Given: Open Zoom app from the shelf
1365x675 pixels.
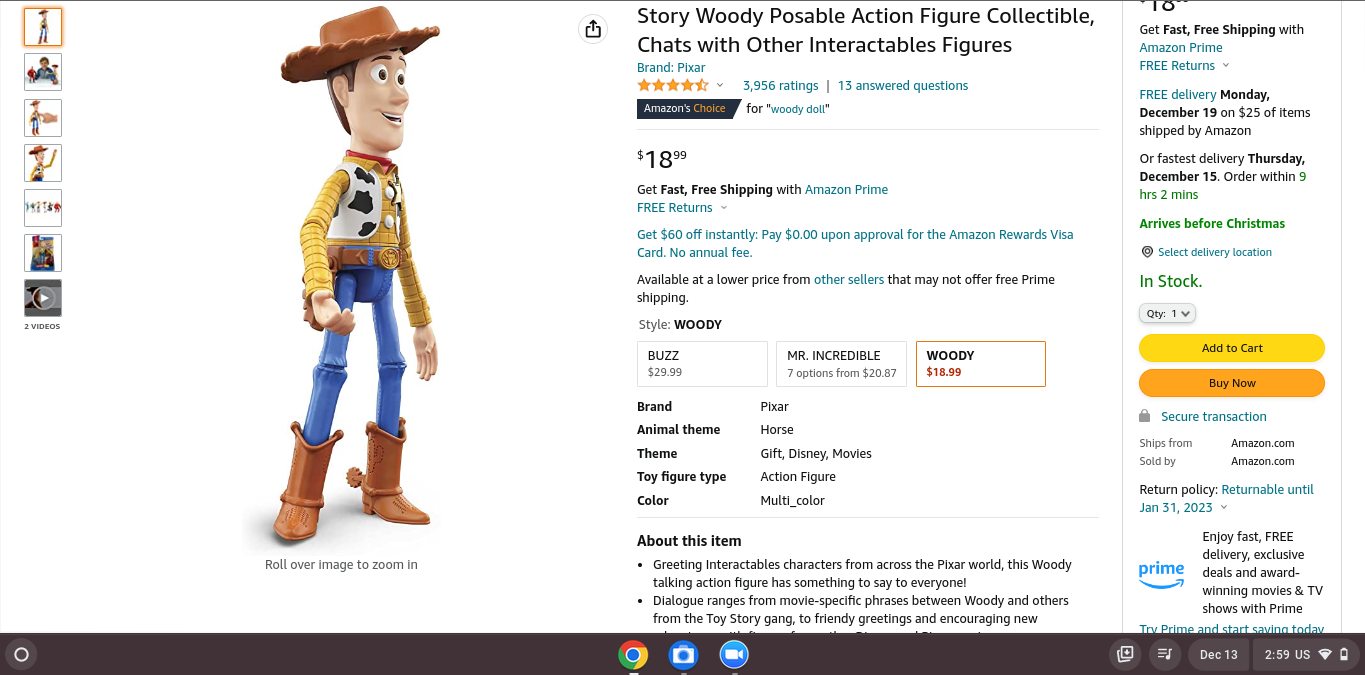Looking at the screenshot, I should tap(734, 655).
